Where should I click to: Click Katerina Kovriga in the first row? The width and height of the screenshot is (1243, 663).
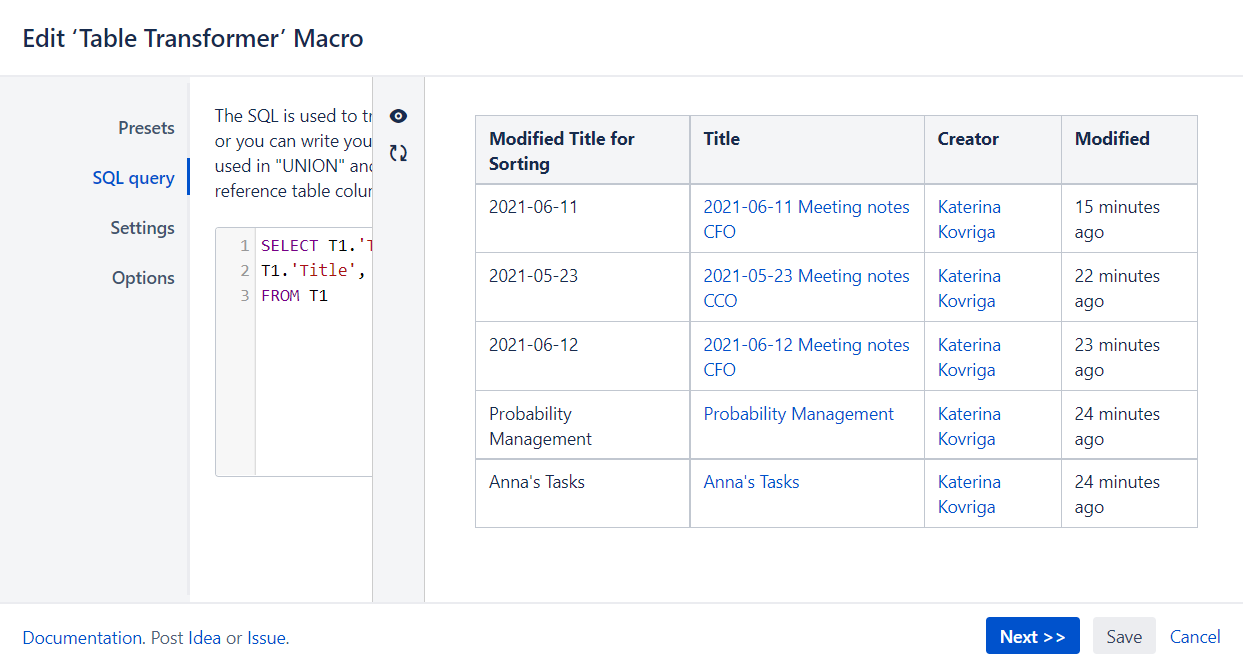(969, 219)
